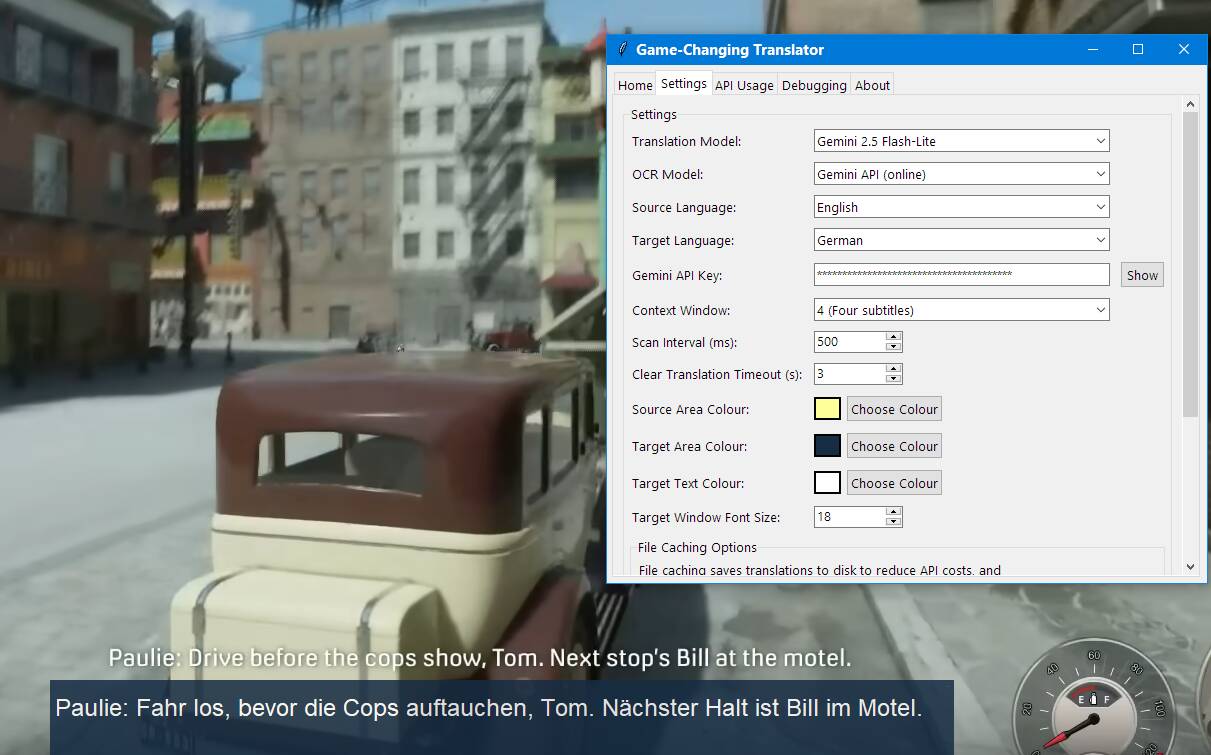The height and width of the screenshot is (755, 1211).
Task: Decrease Target Window Font Size
Action: [x=894, y=522]
